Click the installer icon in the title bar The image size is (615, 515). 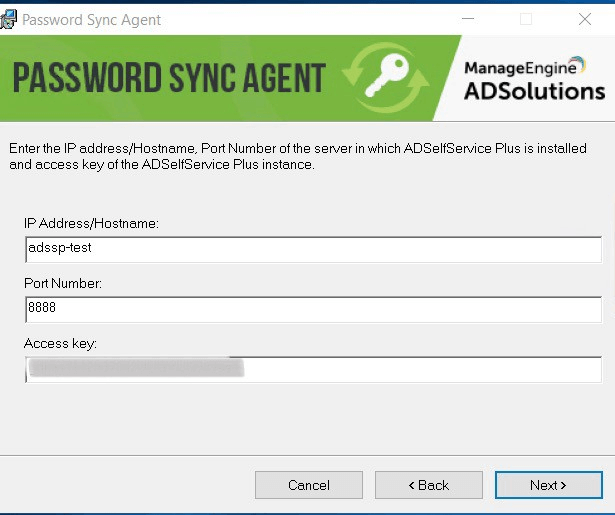pos(9,19)
